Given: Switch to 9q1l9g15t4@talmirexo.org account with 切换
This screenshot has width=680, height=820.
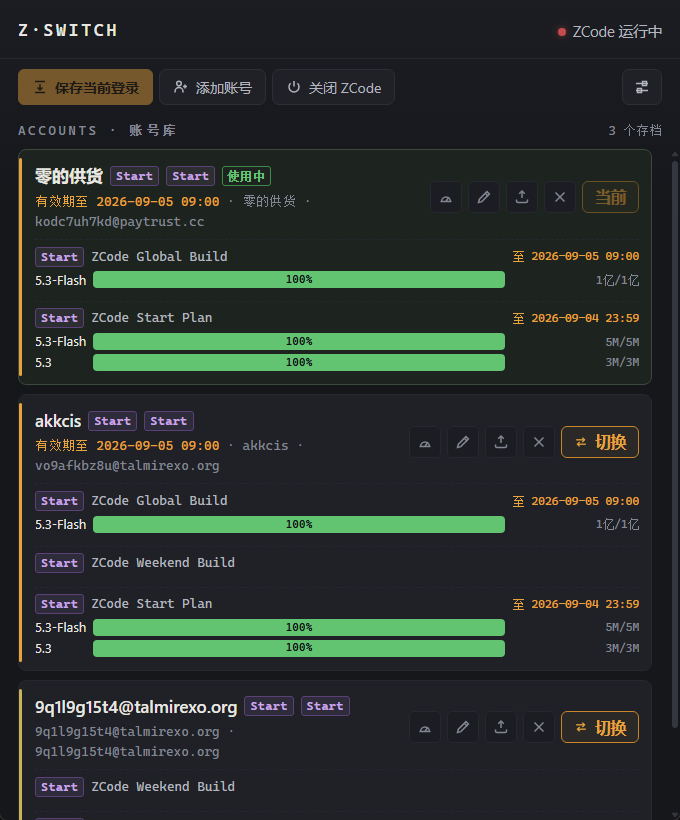Looking at the screenshot, I should (600, 727).
